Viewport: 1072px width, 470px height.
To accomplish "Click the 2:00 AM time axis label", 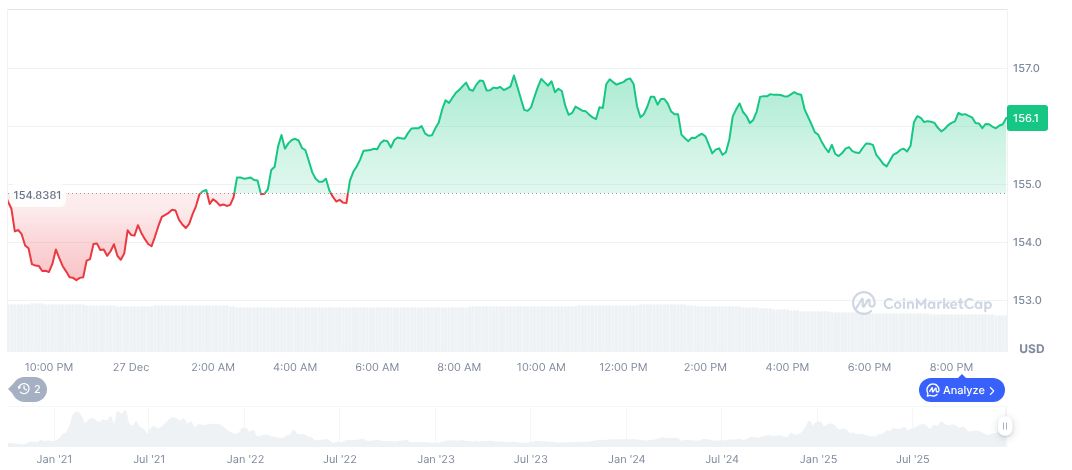I will (x=213, y=367).
